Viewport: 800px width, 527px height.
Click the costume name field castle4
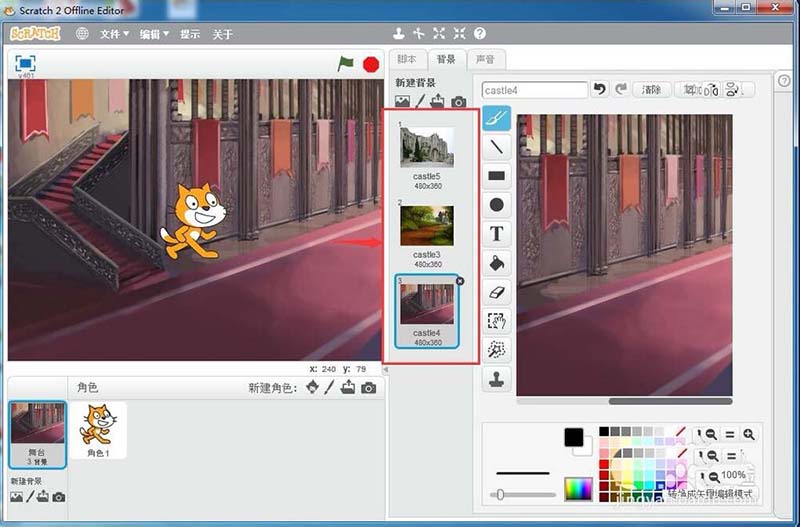click(x=535, y=90)
